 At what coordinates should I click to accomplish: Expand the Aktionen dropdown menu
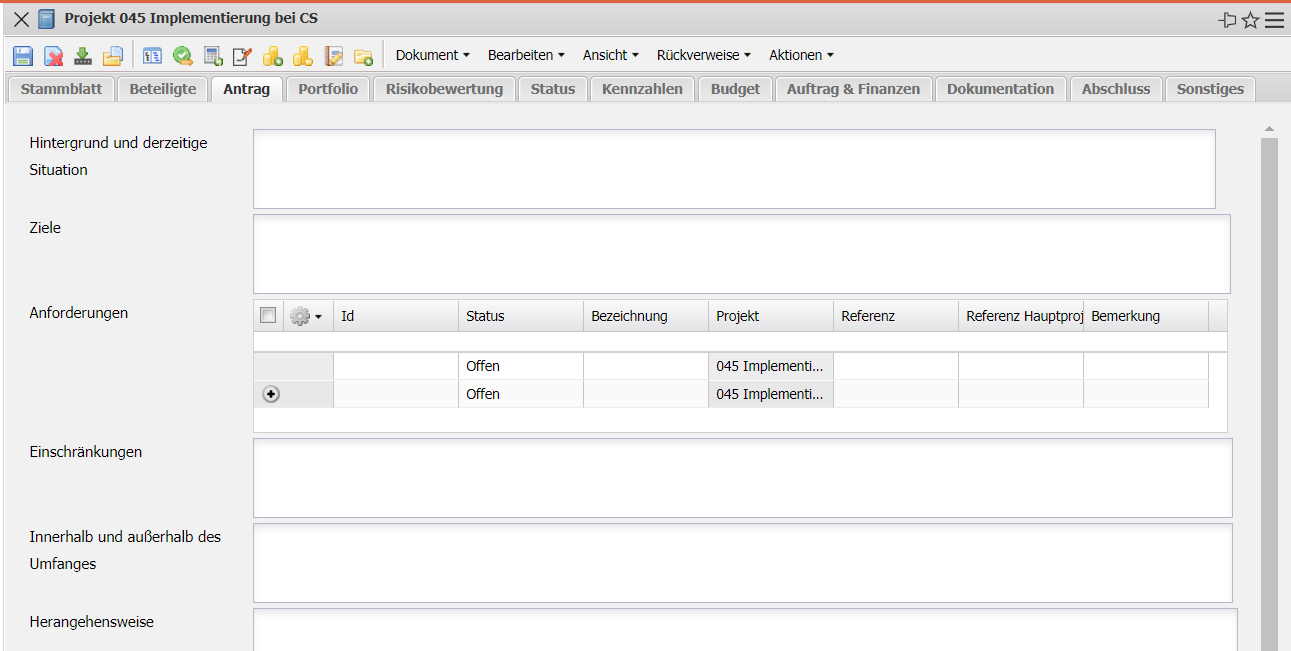pos(800,55)
